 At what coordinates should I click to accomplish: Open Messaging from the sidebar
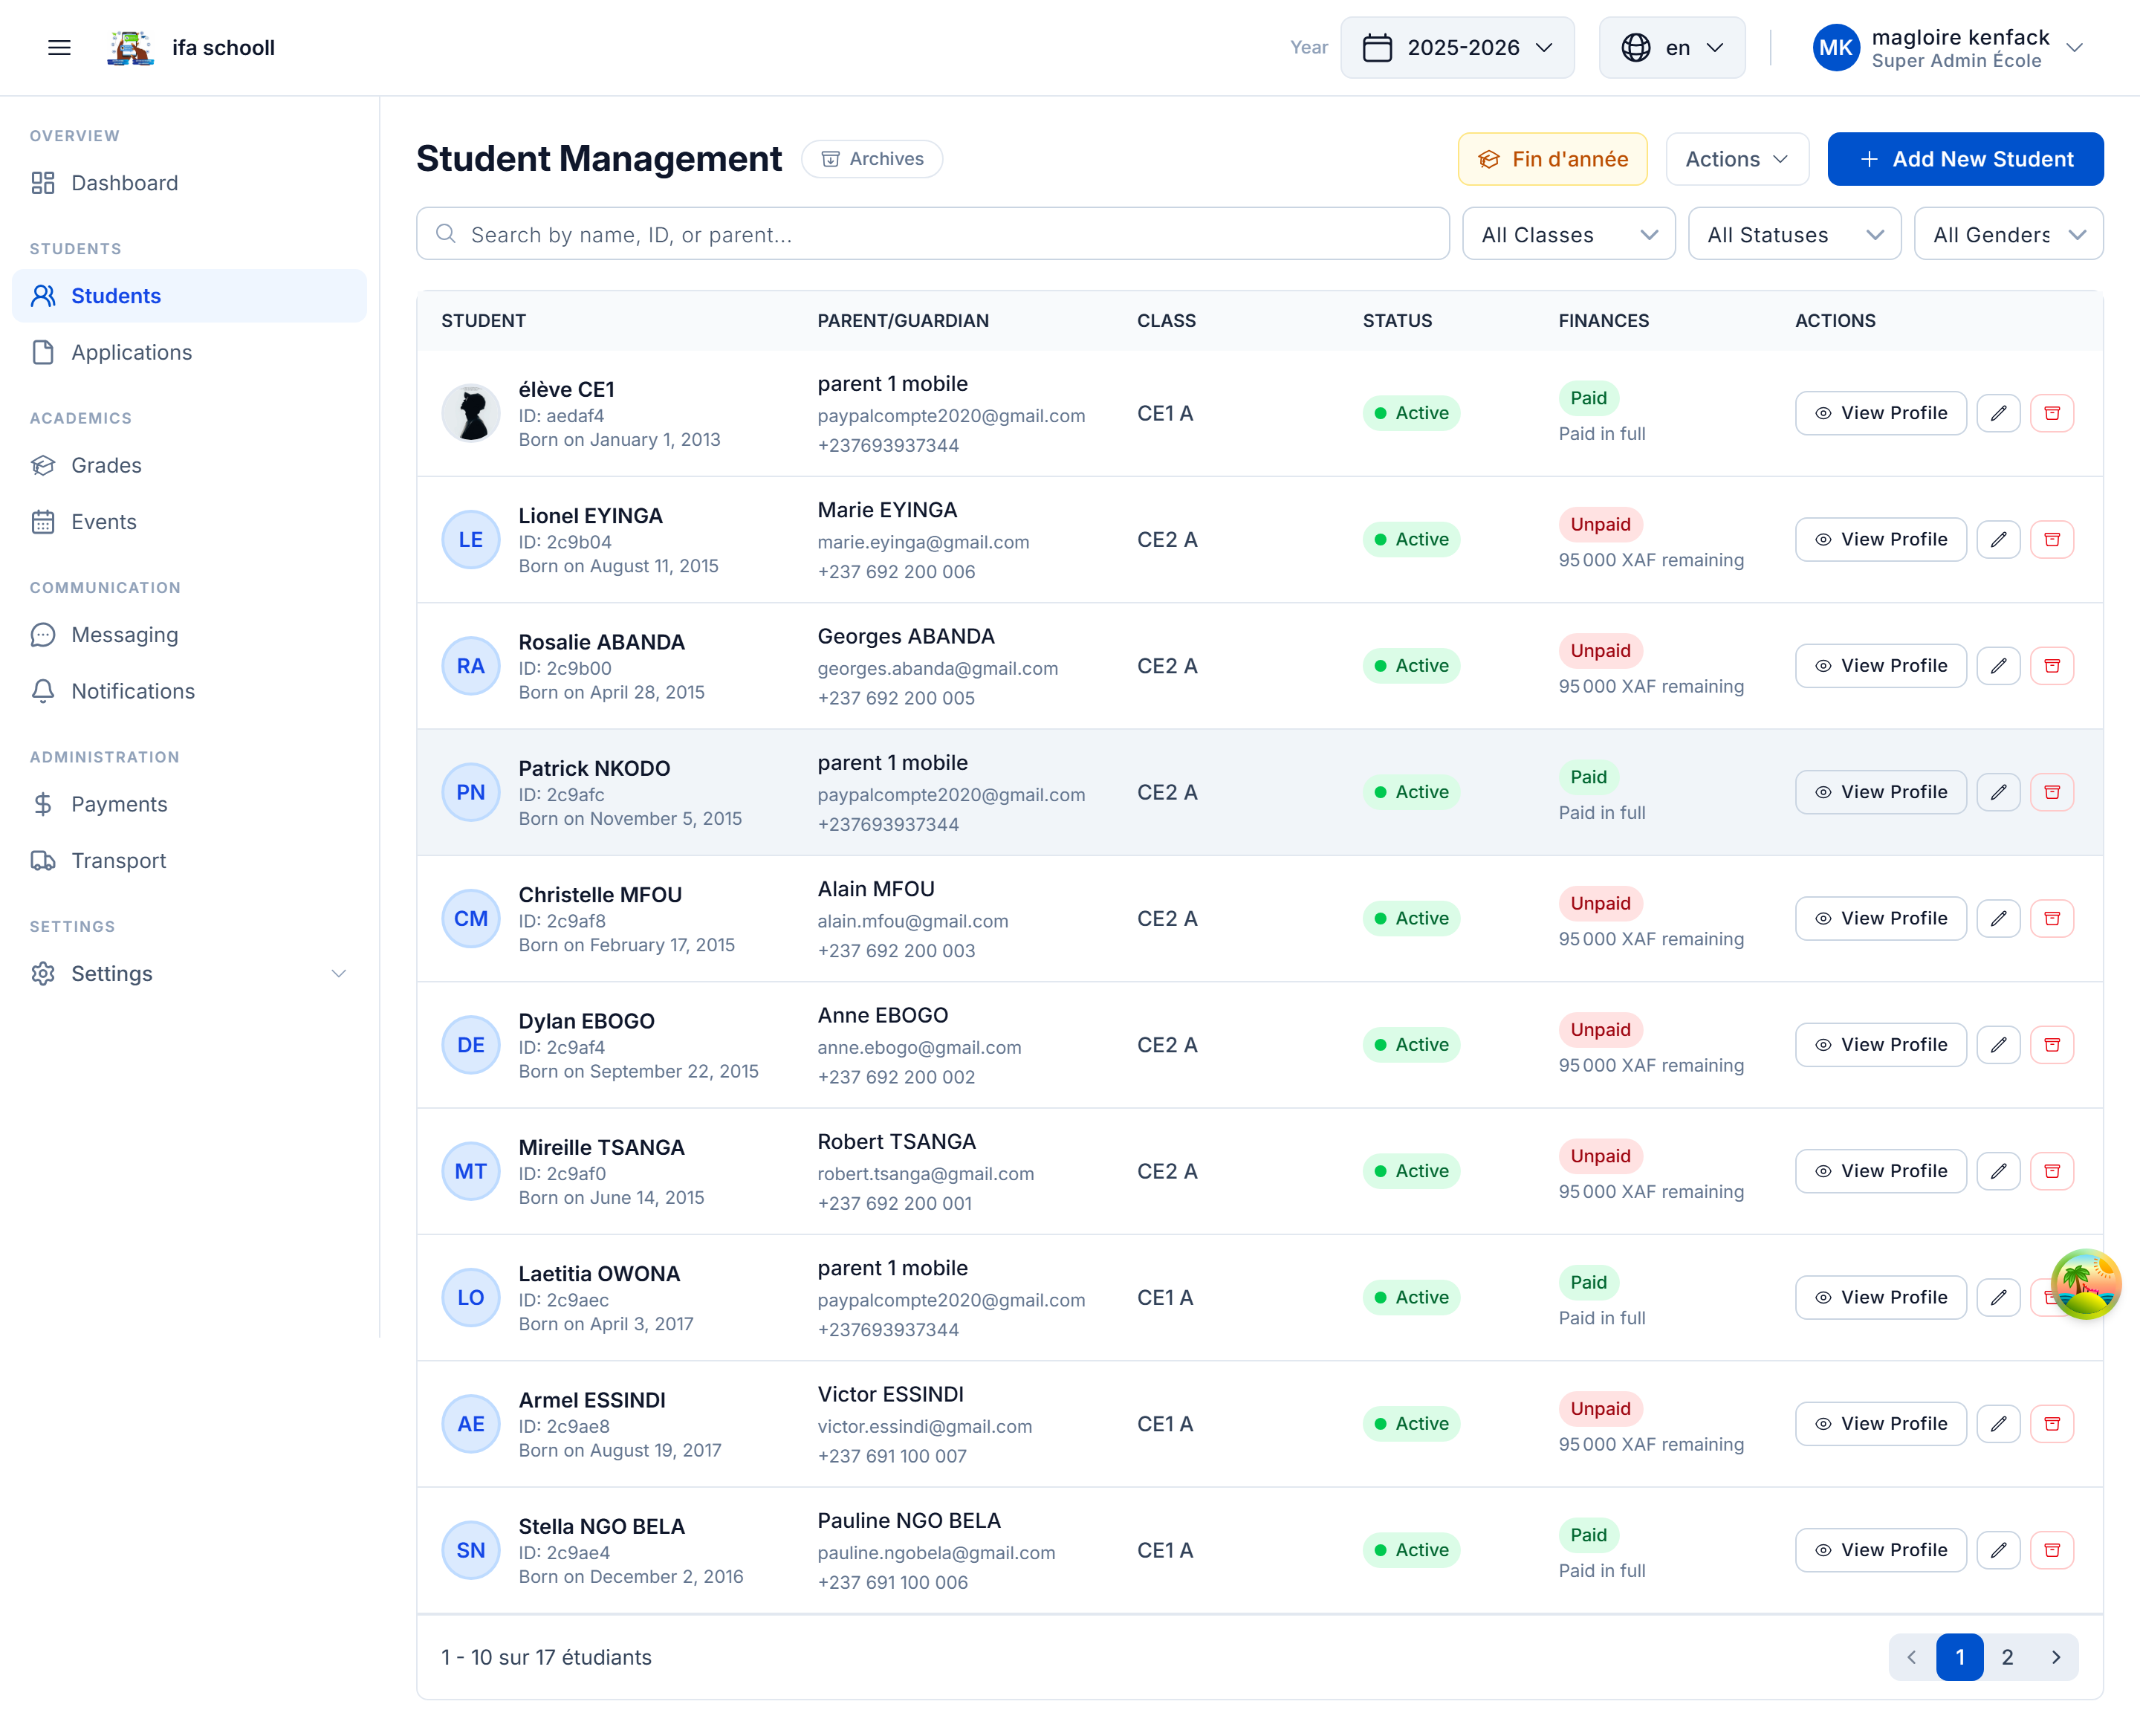124,635
